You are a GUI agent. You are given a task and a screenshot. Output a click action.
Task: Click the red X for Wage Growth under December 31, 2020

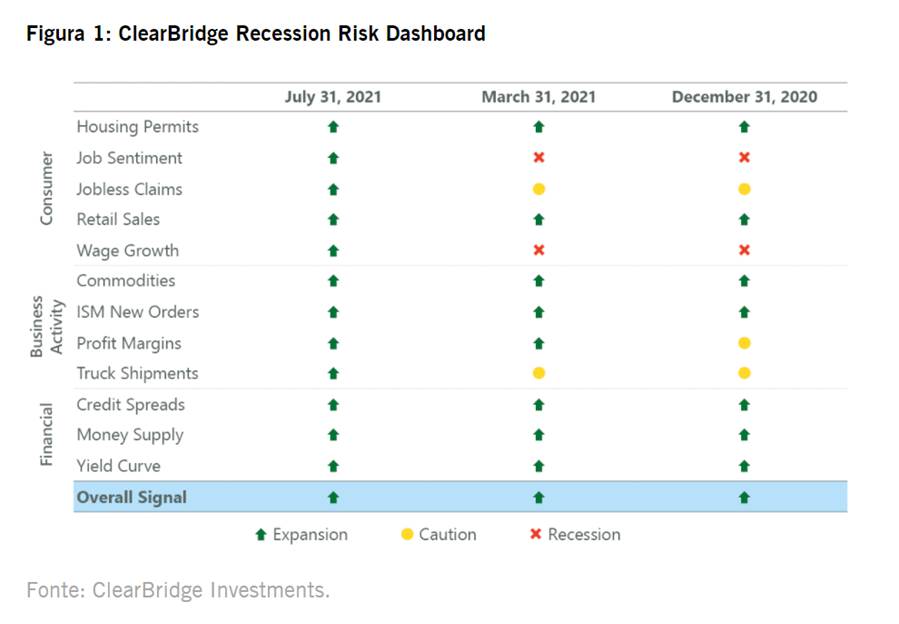pyautogui.click(x=744, y=250)
